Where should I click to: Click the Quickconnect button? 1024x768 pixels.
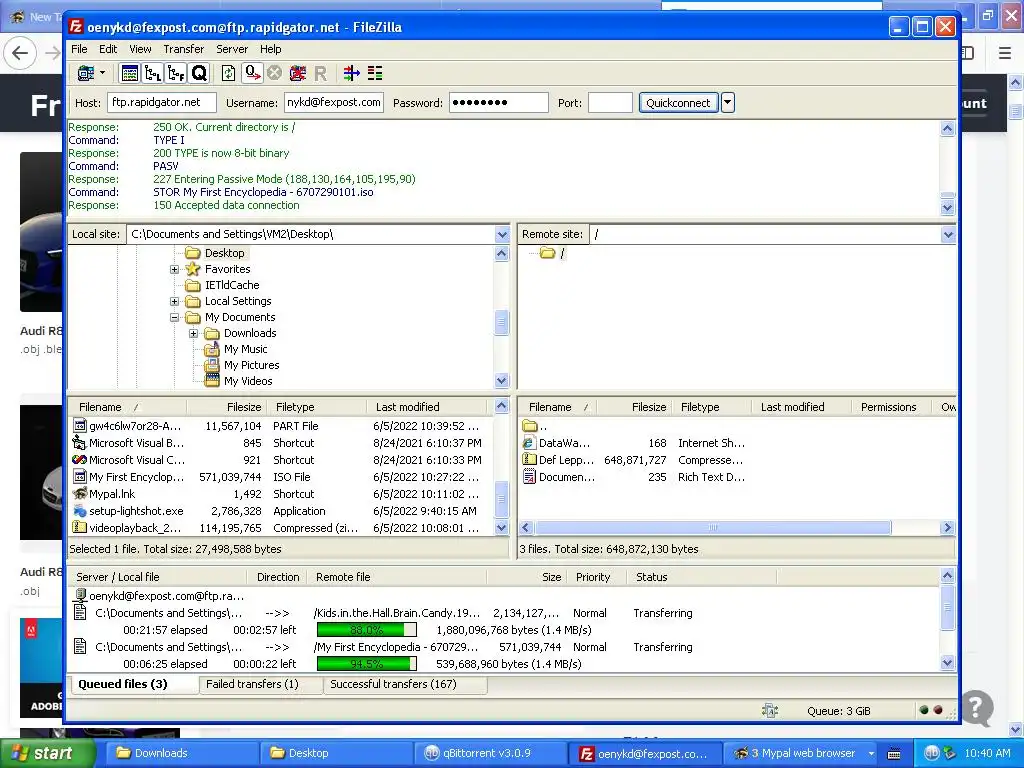[x=678, y=103]
